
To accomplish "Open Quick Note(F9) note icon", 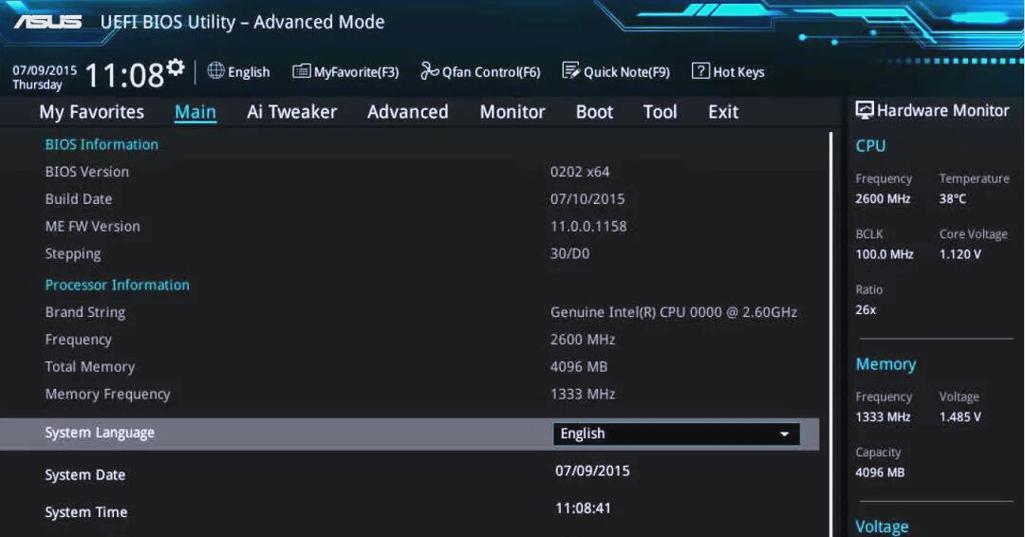I will point(571,71).
